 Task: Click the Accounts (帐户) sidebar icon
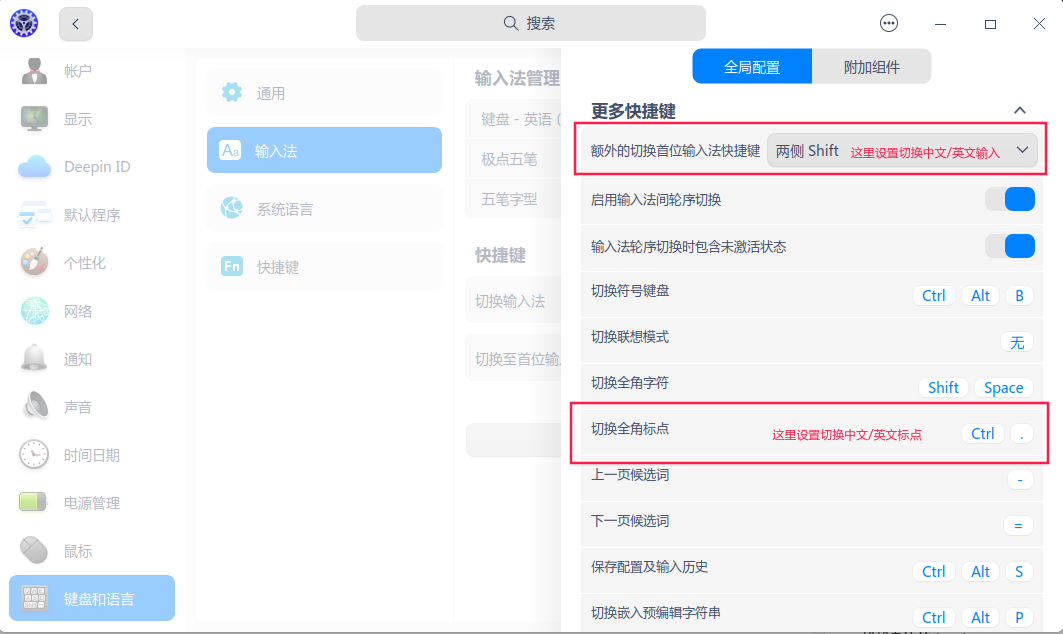34,71
